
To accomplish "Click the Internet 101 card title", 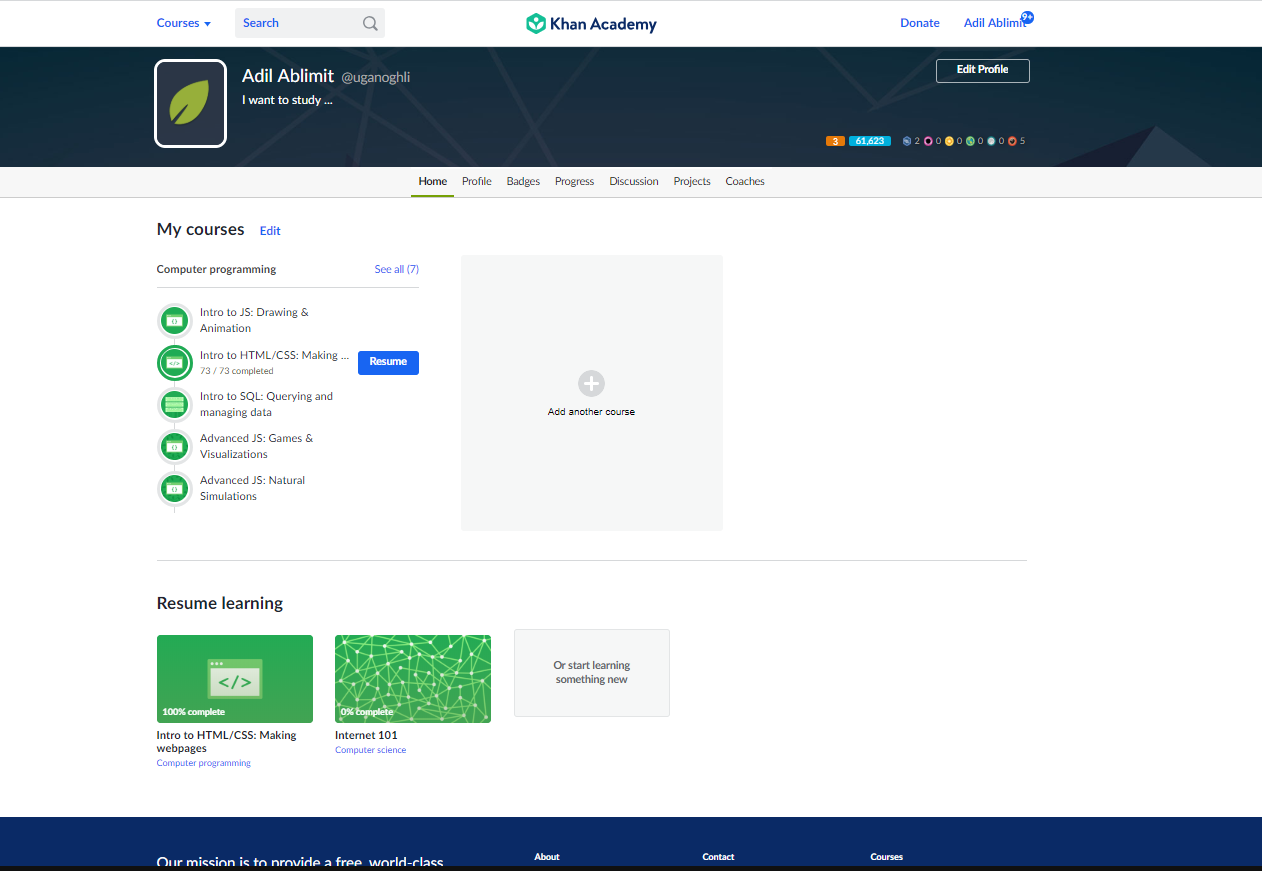I will [x=366, y=735].
